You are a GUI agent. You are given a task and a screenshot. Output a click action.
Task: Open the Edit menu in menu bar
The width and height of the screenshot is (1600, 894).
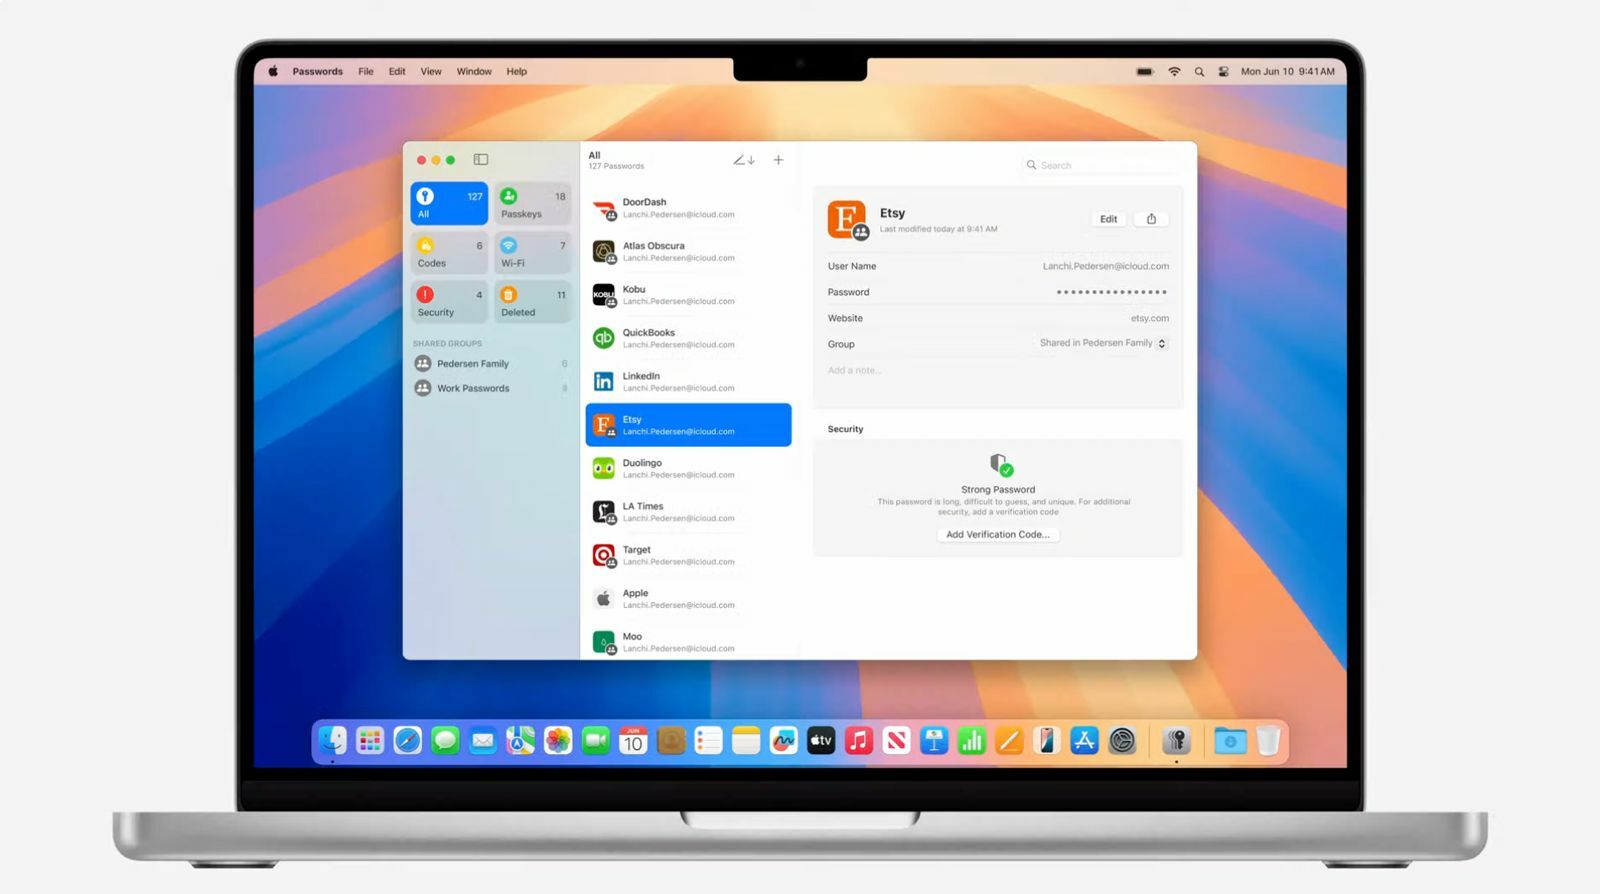[x=397, y=72]
